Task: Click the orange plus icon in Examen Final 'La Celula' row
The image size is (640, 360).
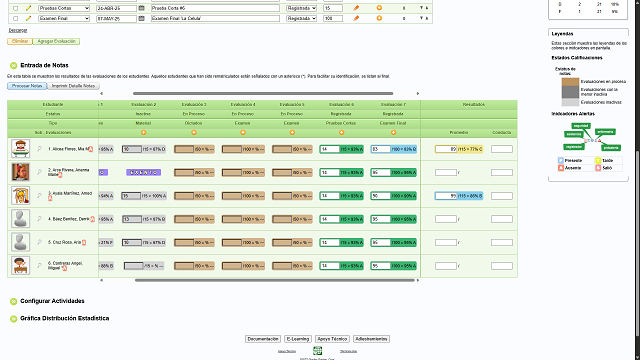Action: [379, 18]
